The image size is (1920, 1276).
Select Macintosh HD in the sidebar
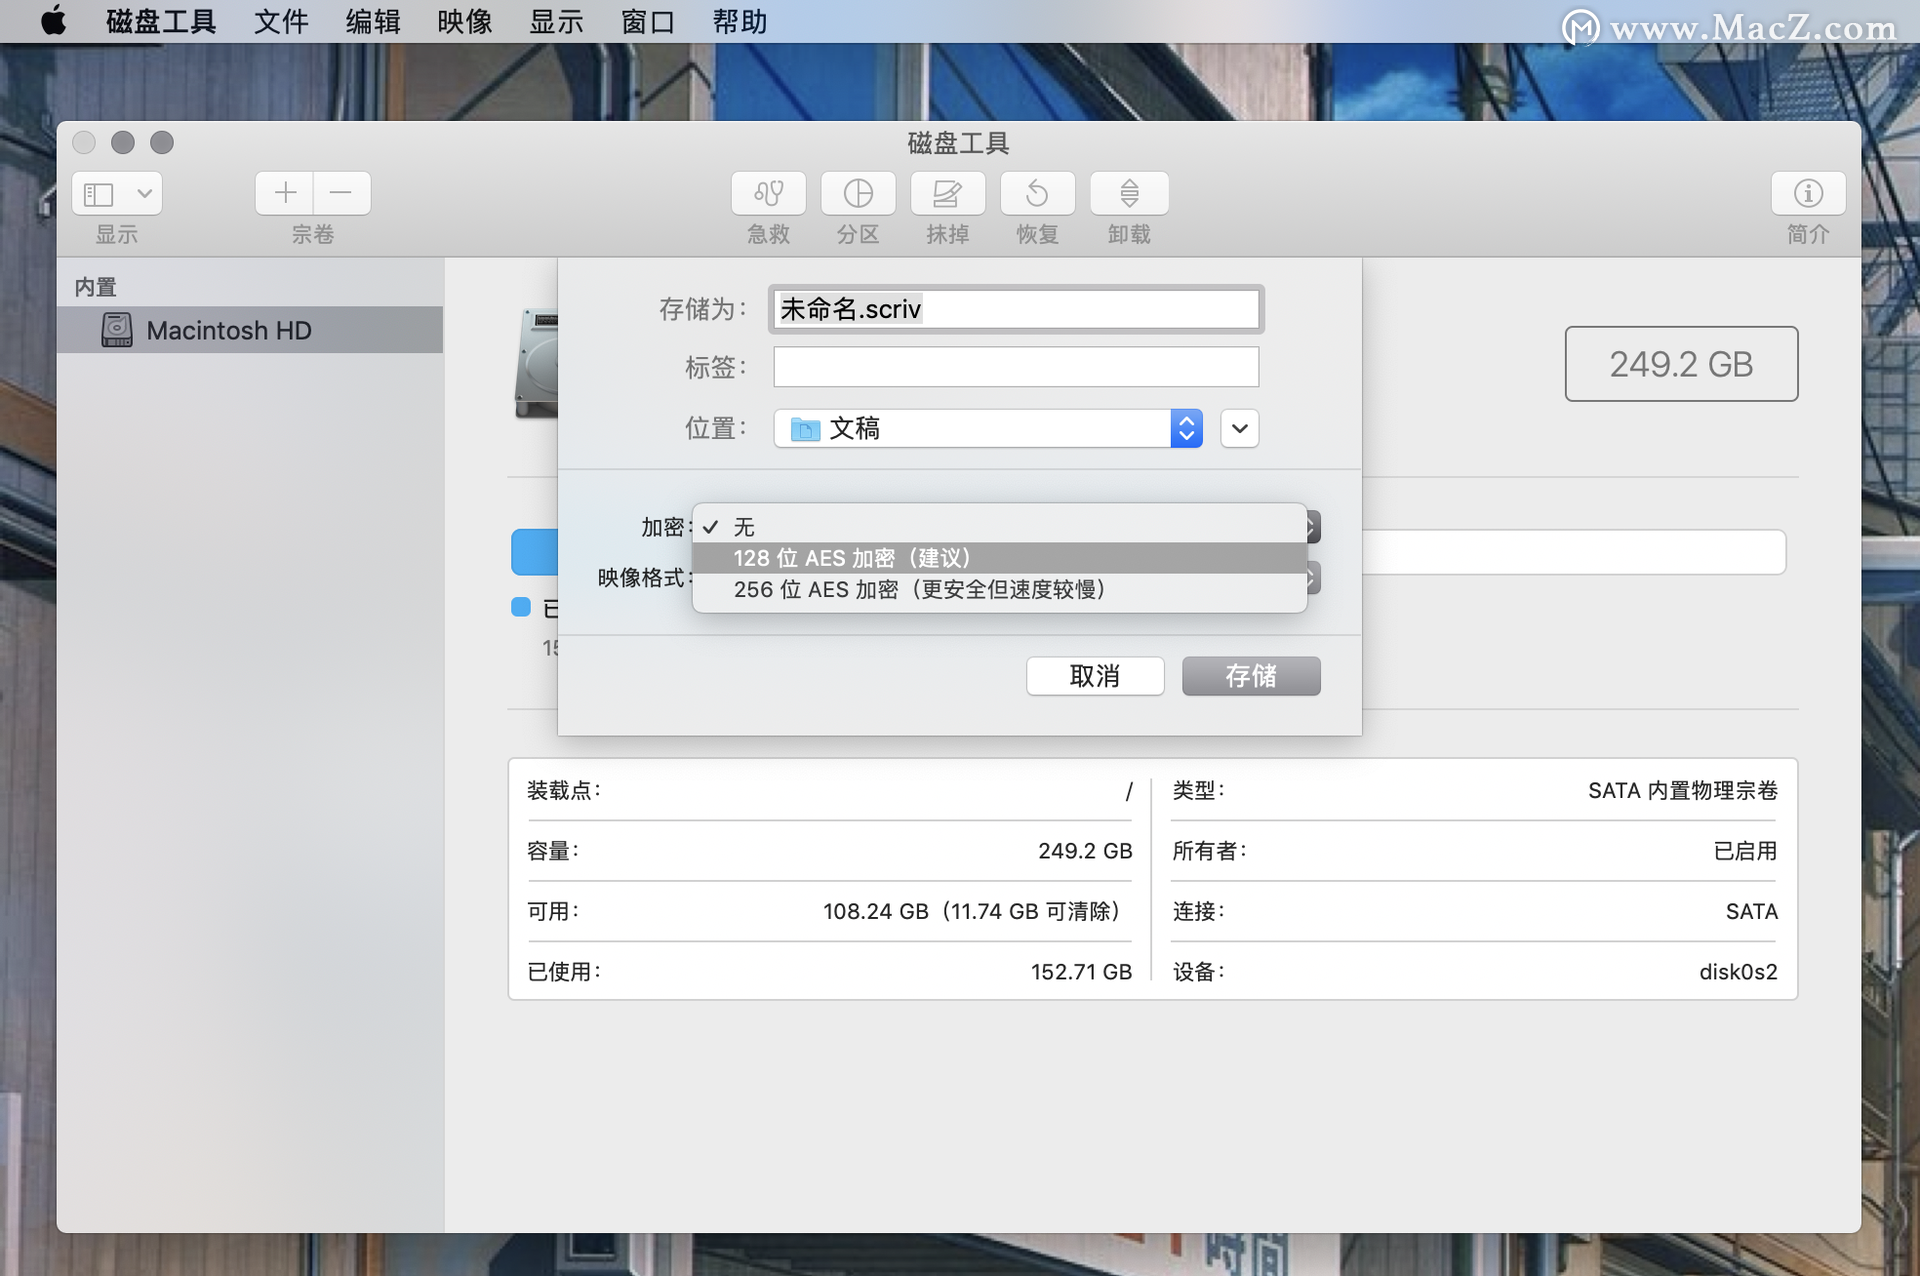(250, 330)
